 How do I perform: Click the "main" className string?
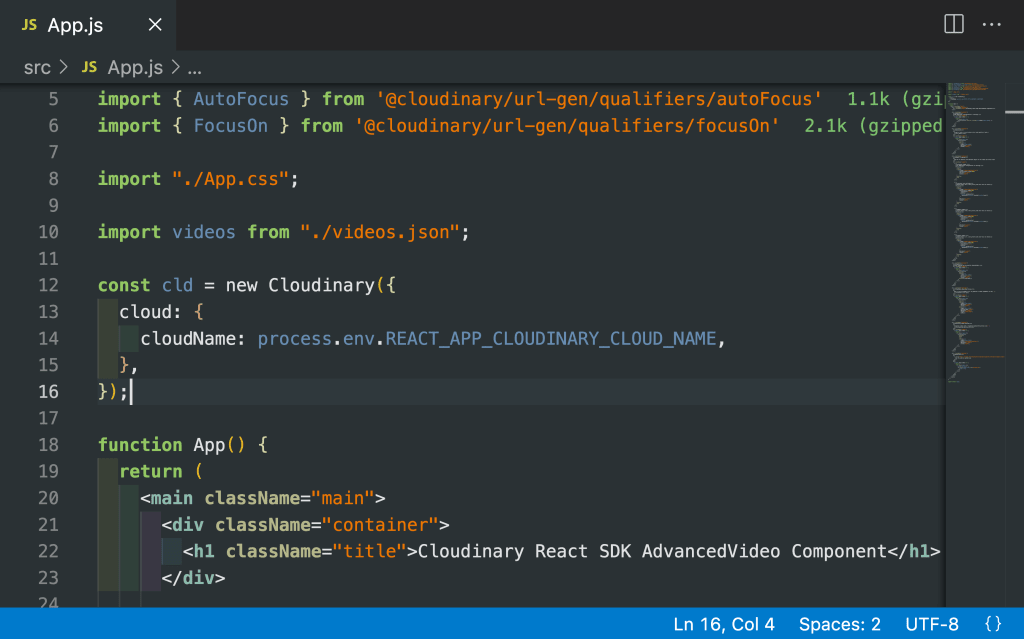point(343,499)
